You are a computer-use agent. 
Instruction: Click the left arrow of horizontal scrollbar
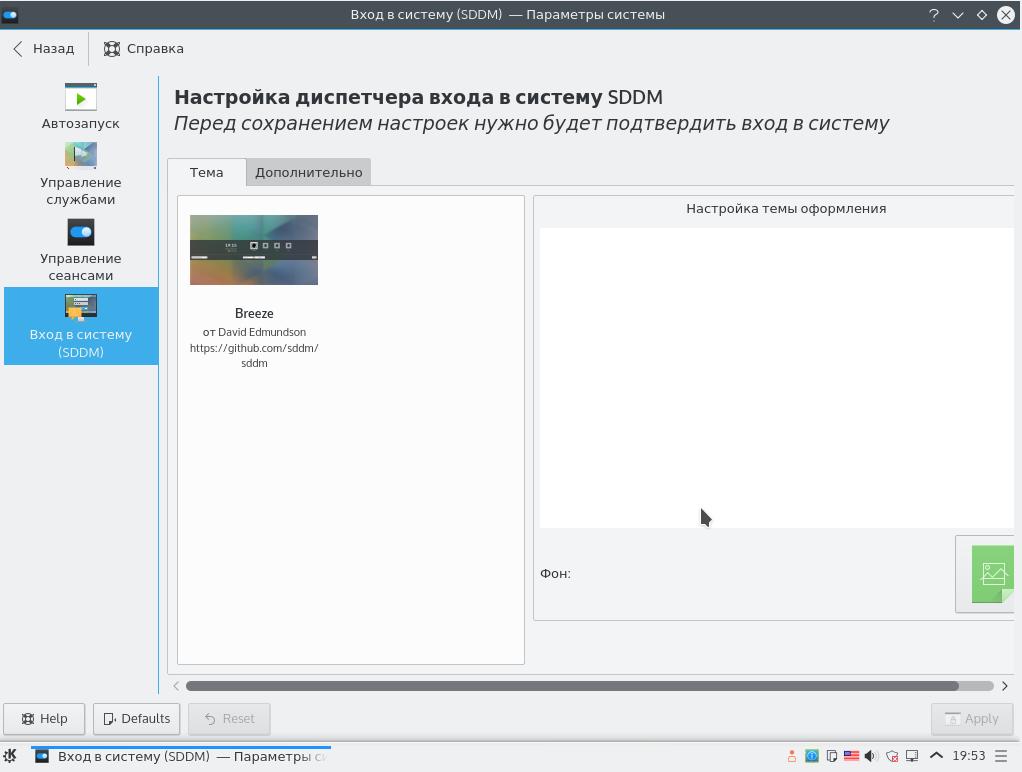coord(176,686)
